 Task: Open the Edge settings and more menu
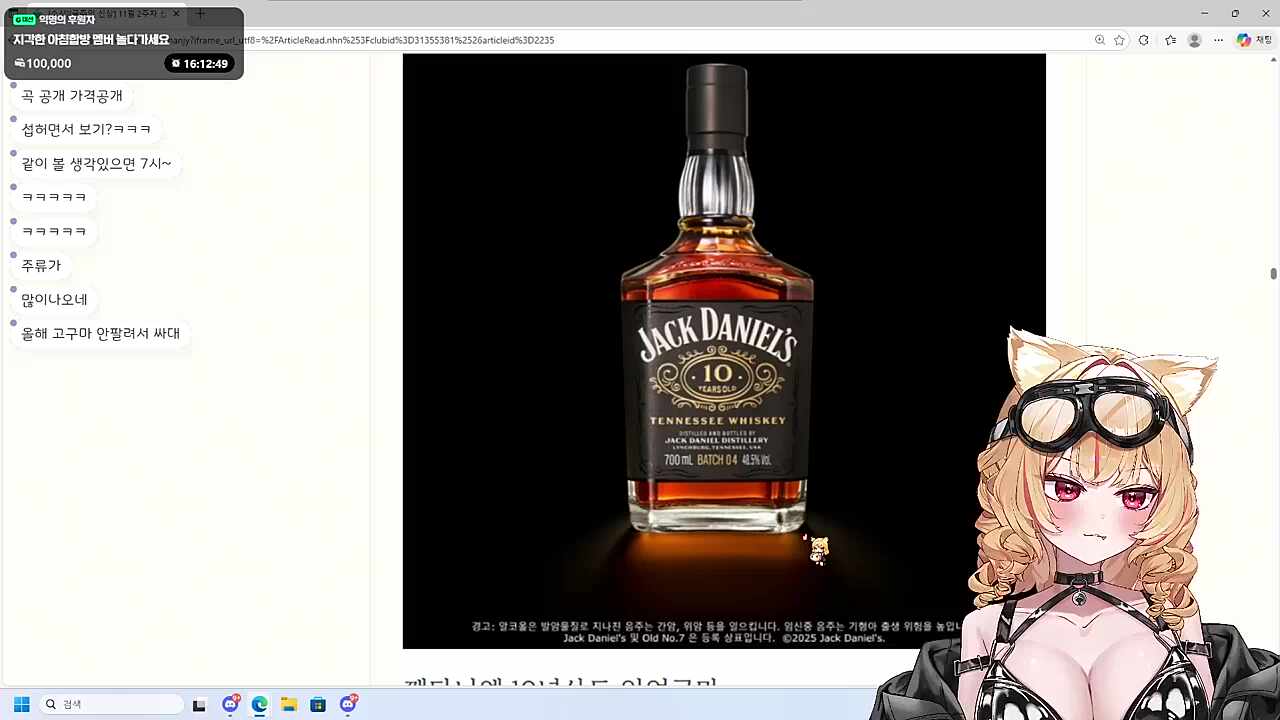tap(1218, 40)
